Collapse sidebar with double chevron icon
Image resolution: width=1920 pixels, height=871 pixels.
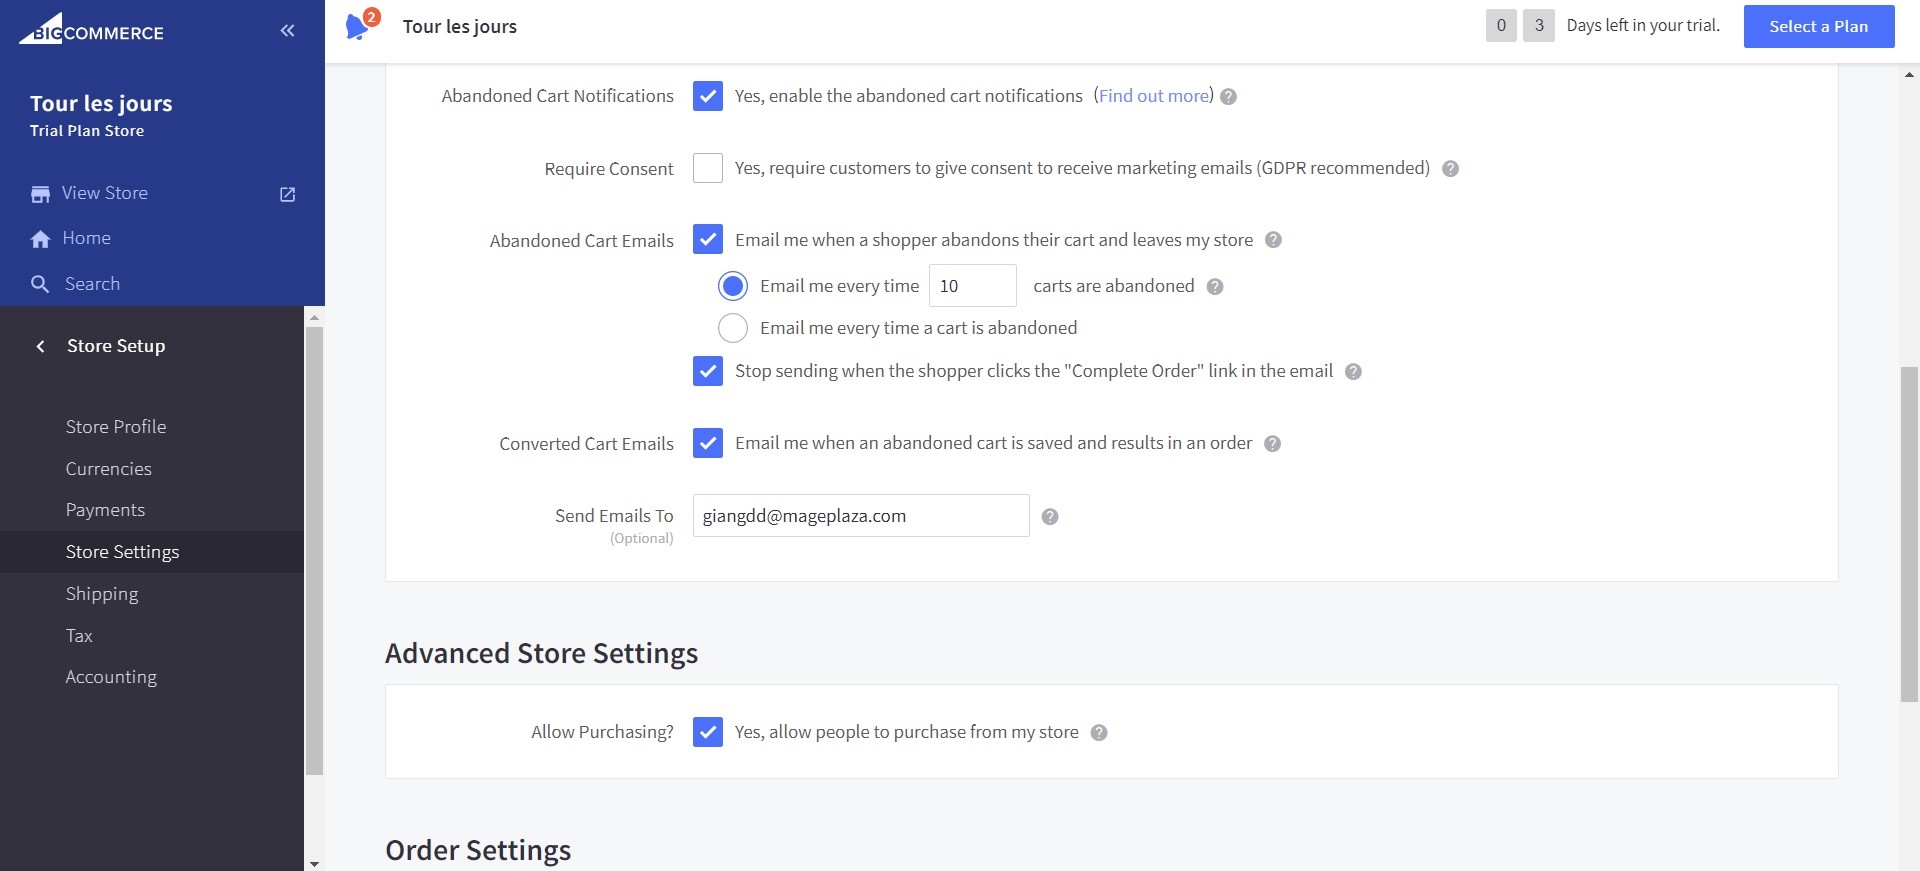tap(287, 31)
